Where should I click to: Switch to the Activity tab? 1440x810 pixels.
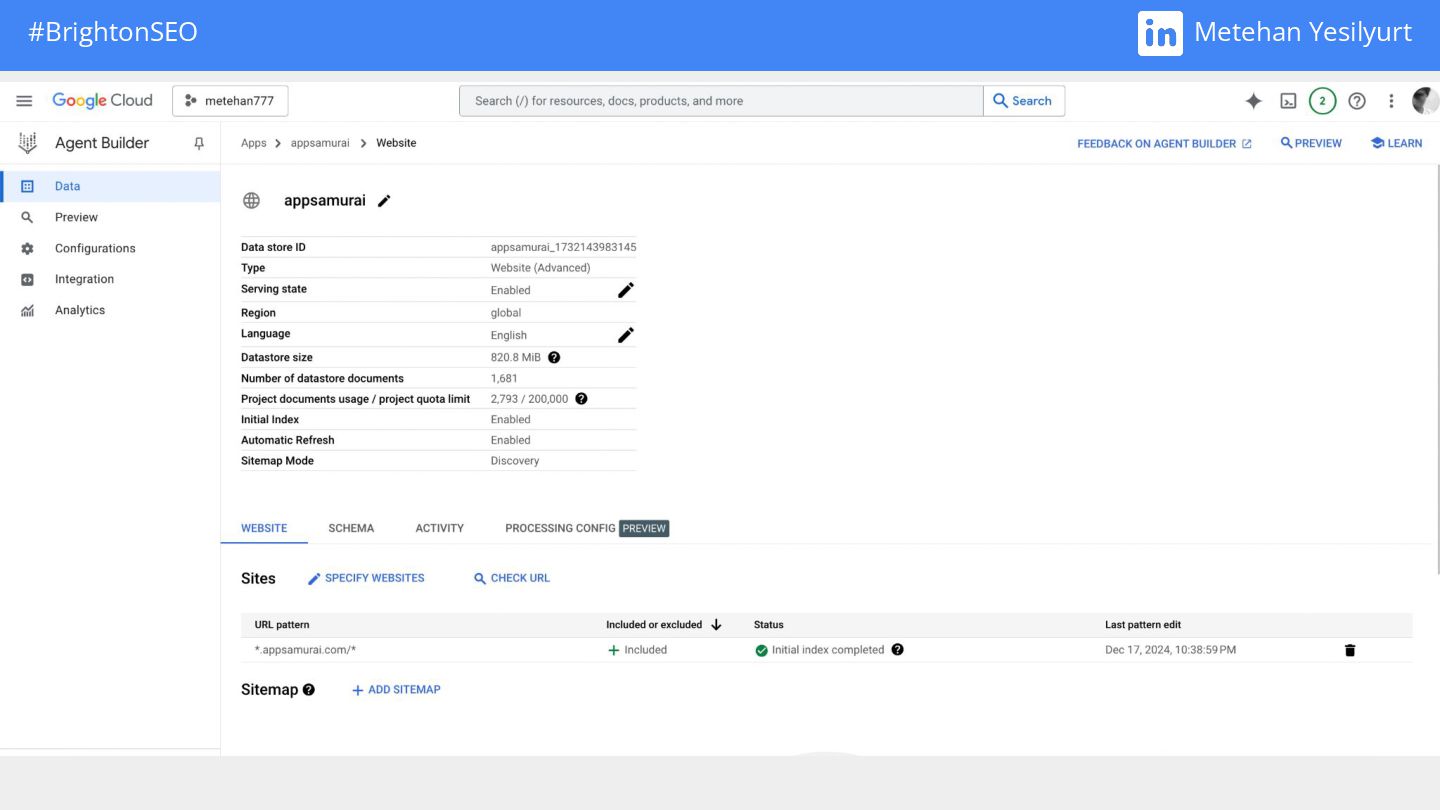coord(440,528)
